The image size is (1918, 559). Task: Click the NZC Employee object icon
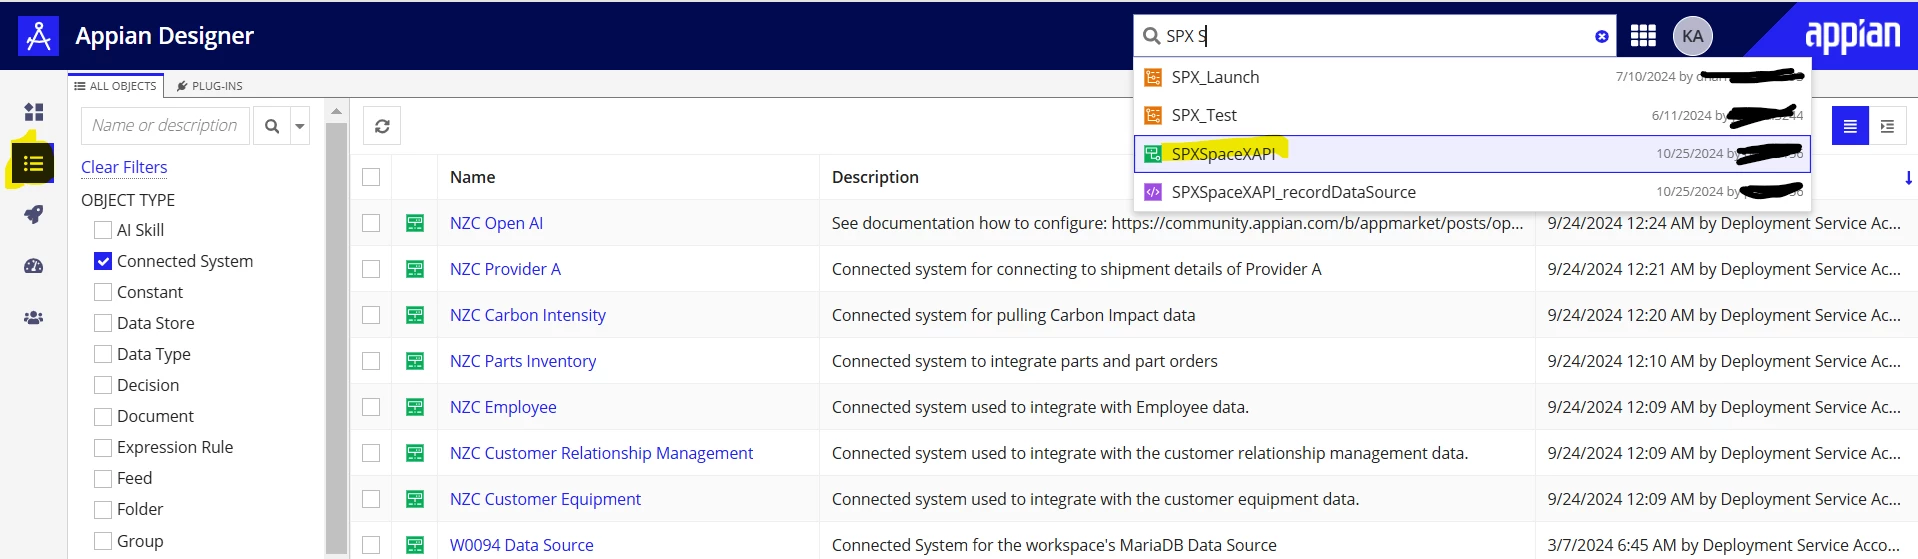[x=415, y=407]
